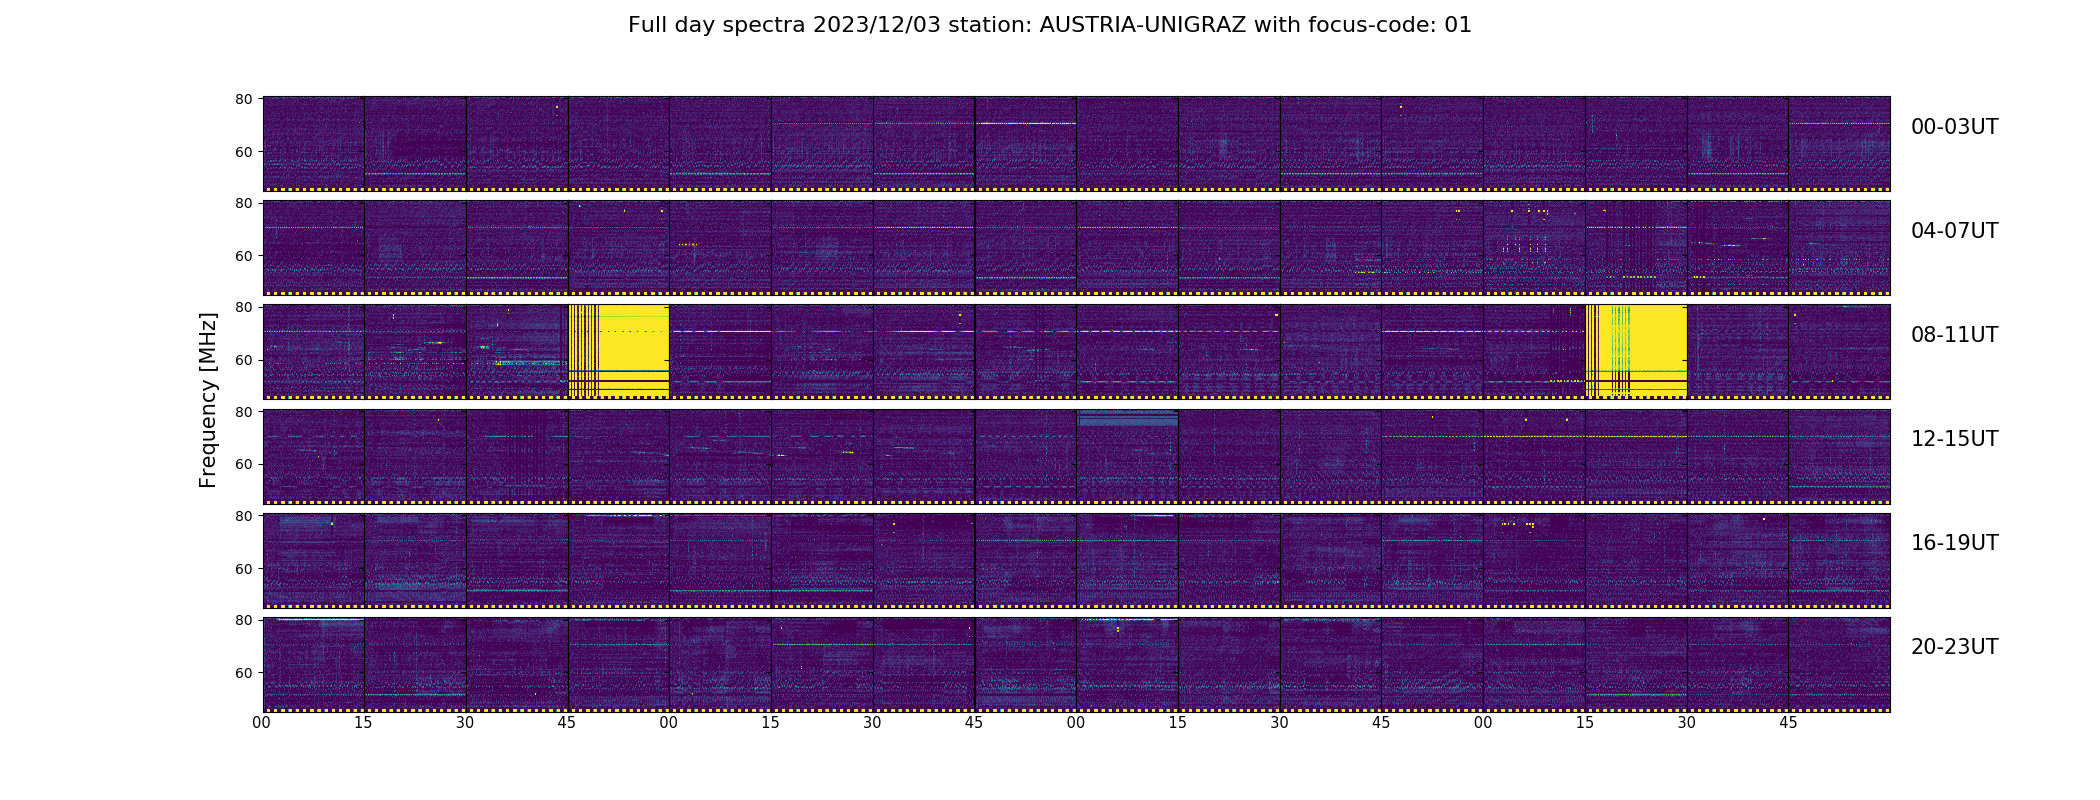The height and width of the screenshot is (800, 2100).
Task: Click the leftmost "00" x-axis tick label
Action: click(262, 723)
